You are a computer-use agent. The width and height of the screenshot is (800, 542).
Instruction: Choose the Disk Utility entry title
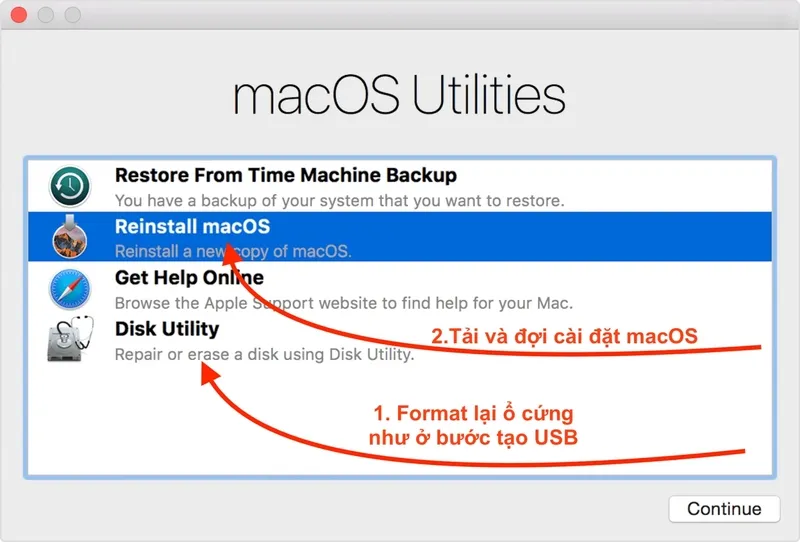coord(167,329)
